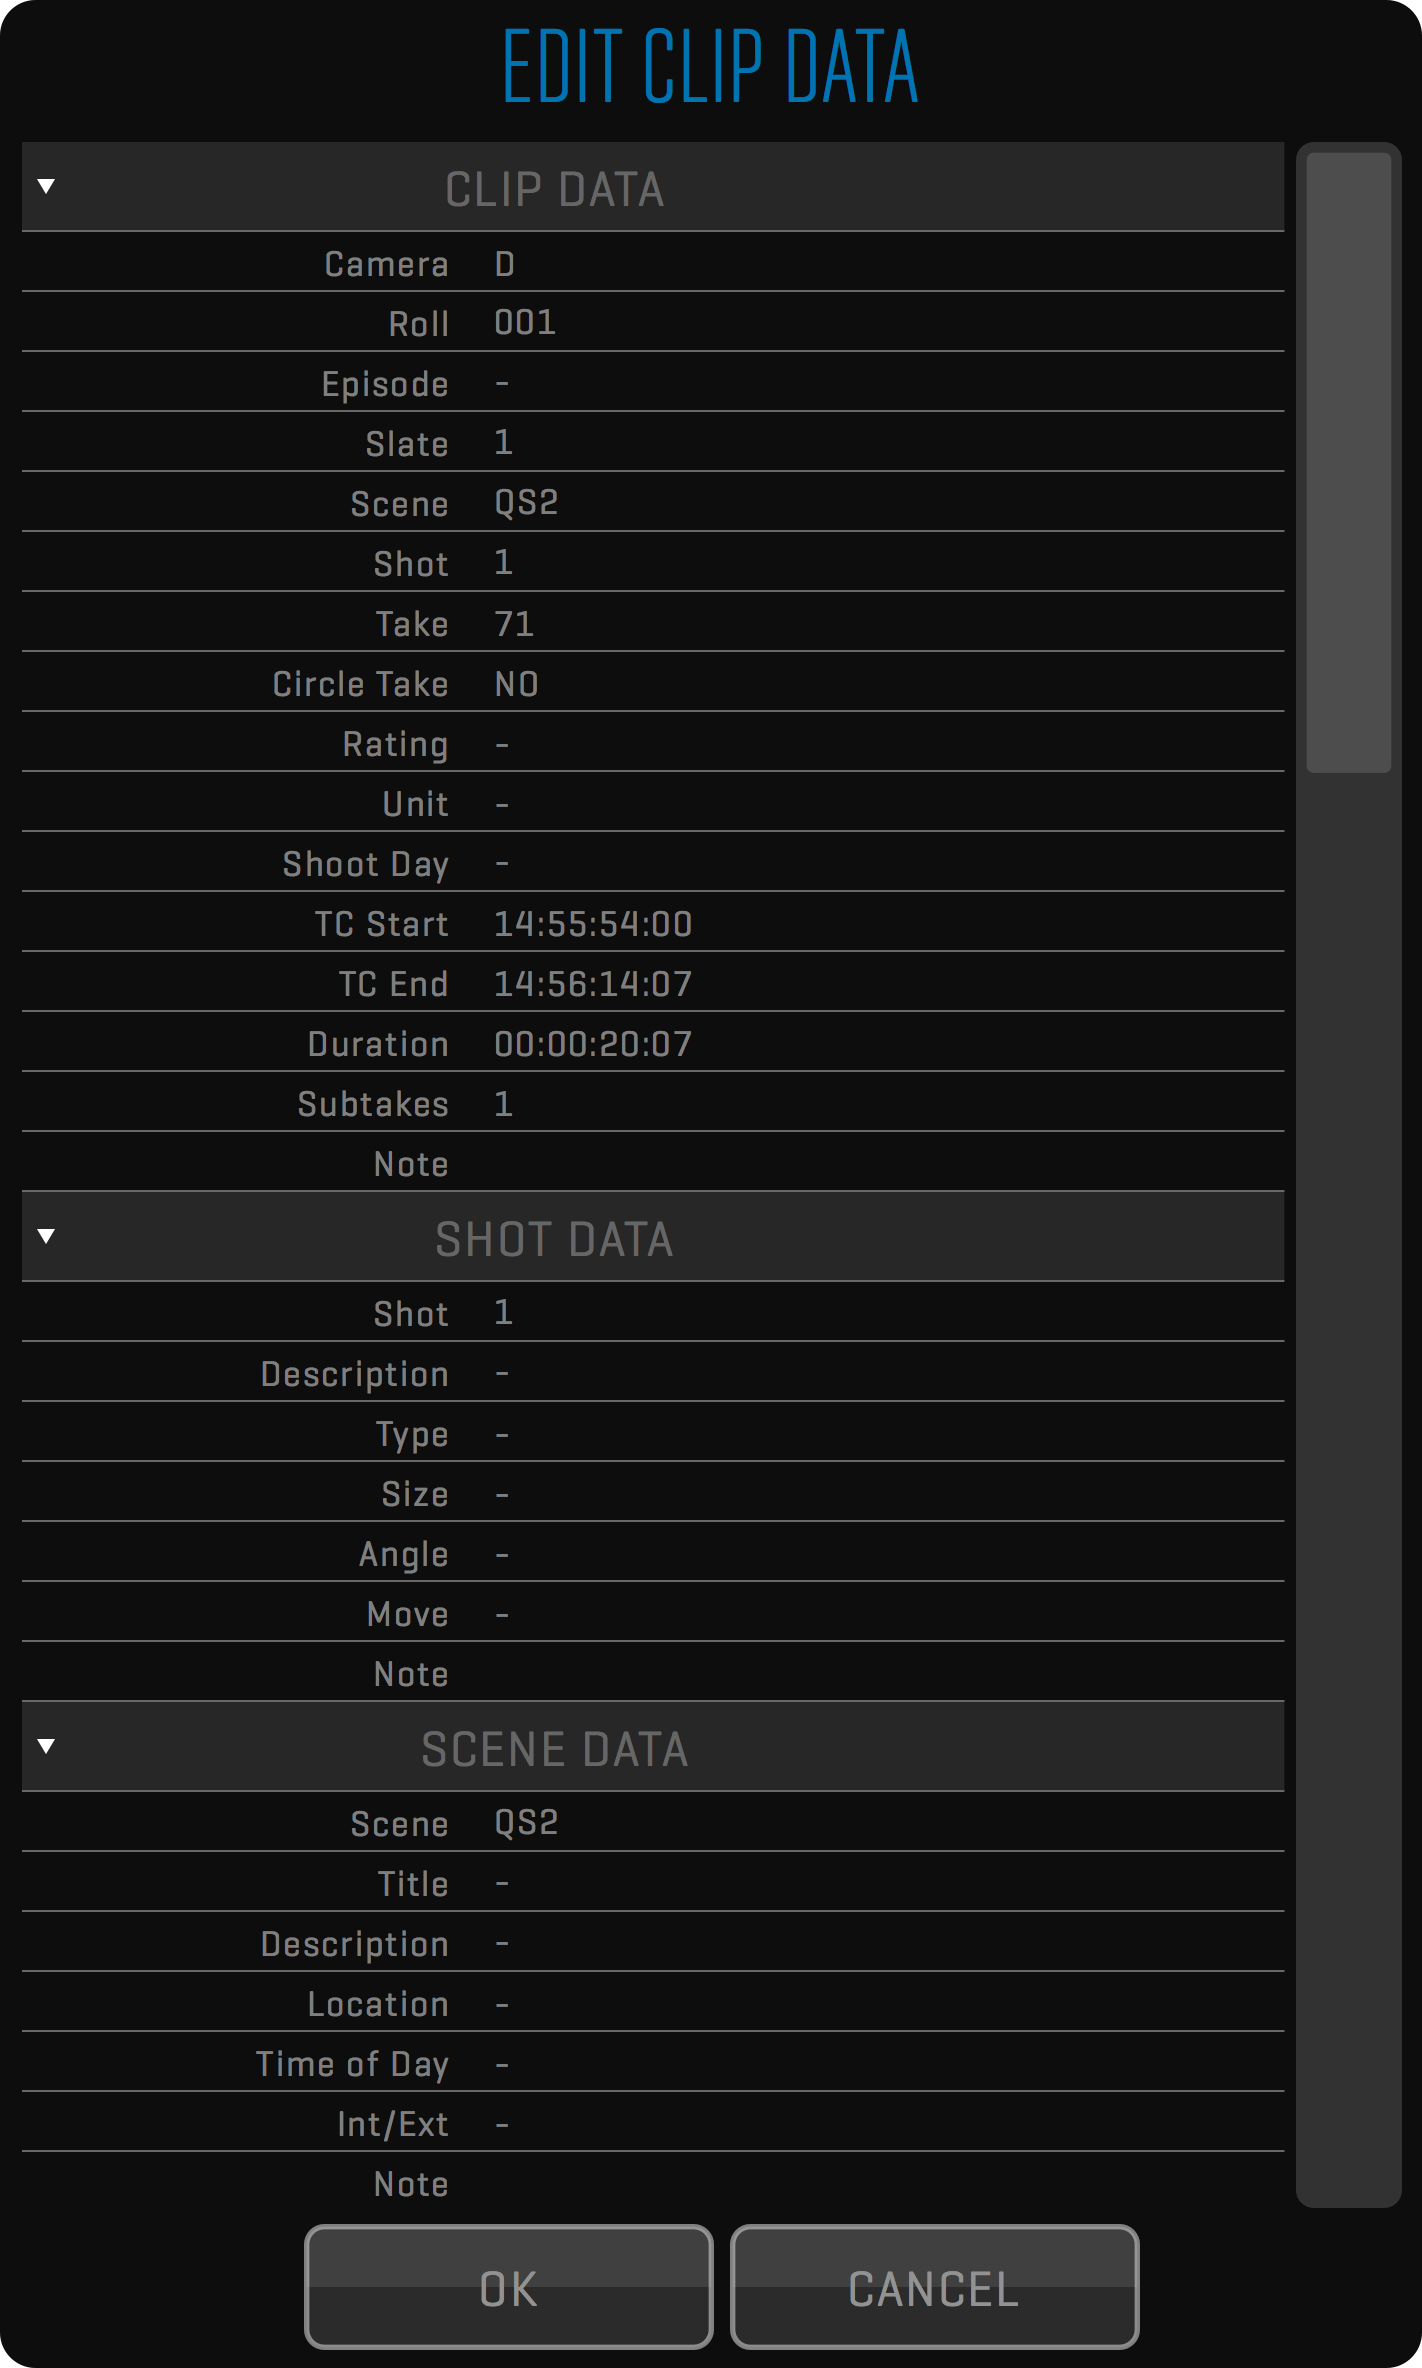Click the empty scrollbar track below thumb
The image size is (1422, 2368).
click(x=1348, y=1500)
